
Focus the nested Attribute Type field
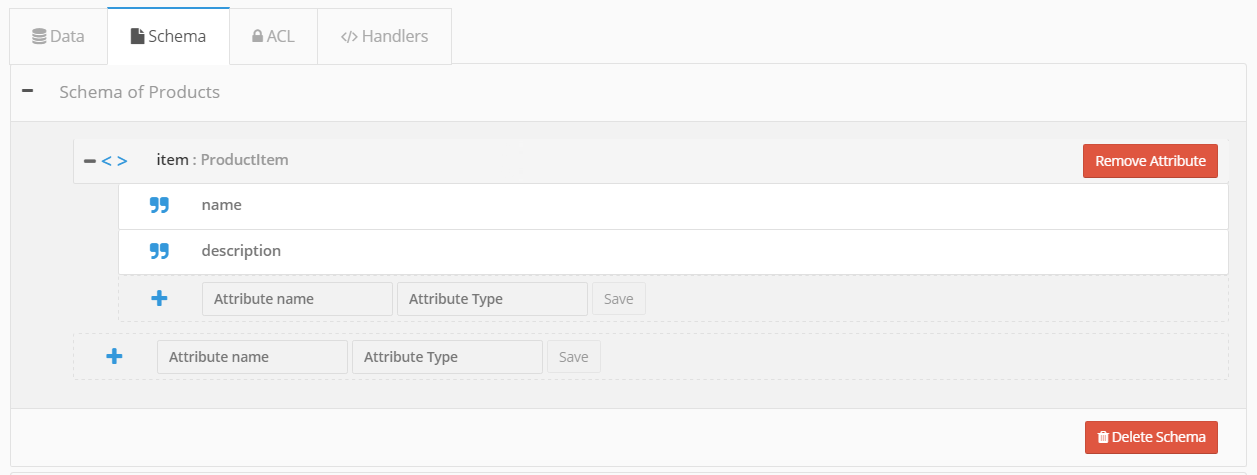(492, 299)
